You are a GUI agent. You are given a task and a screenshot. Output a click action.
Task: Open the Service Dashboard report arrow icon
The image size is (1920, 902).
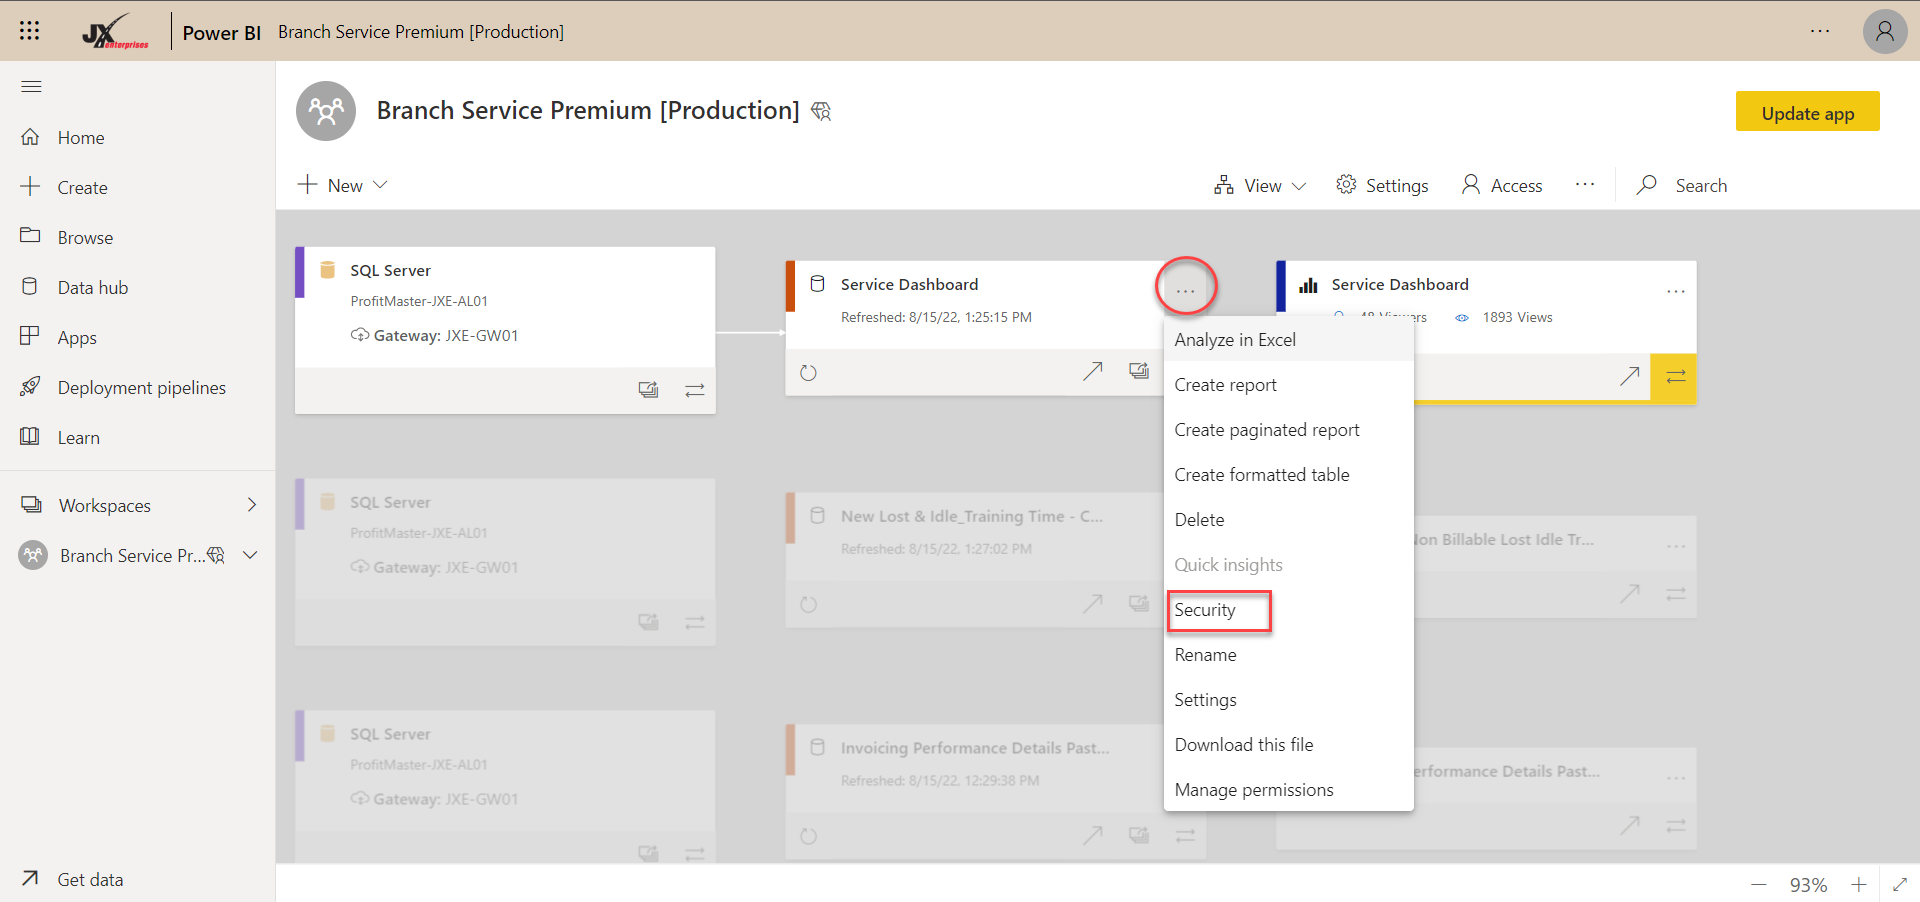[x=1629, y=376]
